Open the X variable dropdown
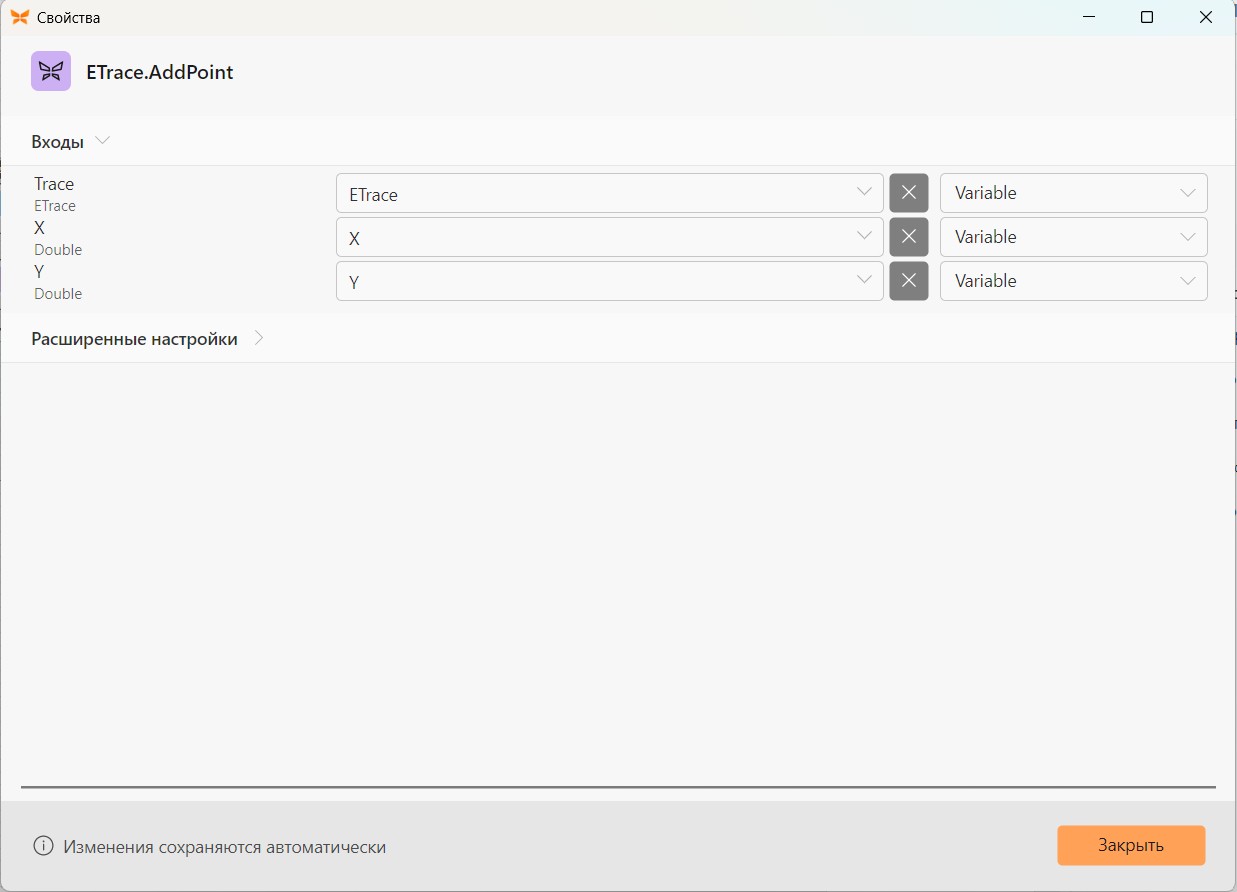 pos(609,237)
